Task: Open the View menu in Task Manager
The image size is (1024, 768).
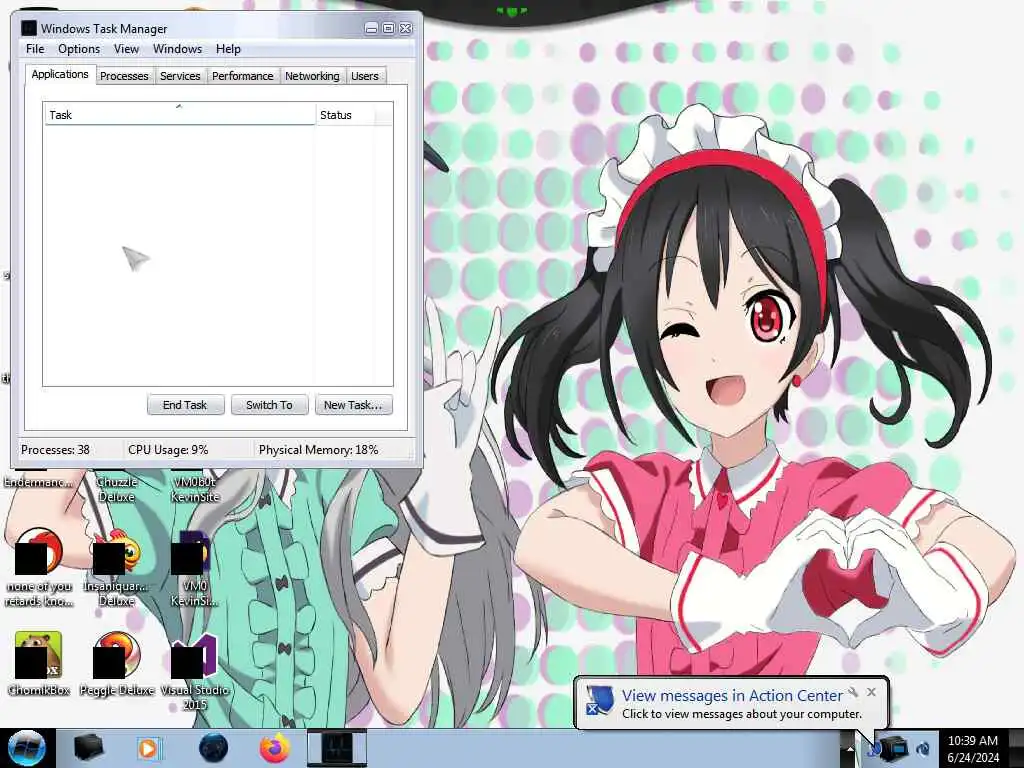Action: tap(126, 49)
